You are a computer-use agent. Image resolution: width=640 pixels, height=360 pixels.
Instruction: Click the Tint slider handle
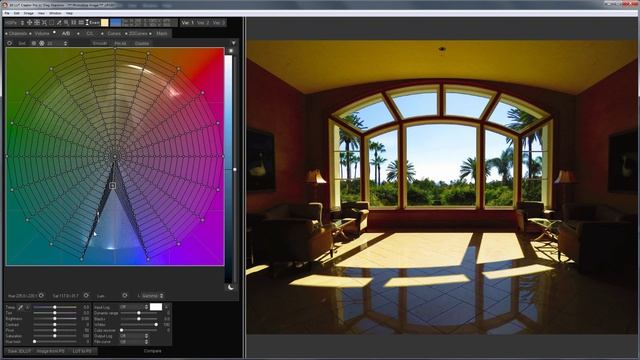coord(55,313)
